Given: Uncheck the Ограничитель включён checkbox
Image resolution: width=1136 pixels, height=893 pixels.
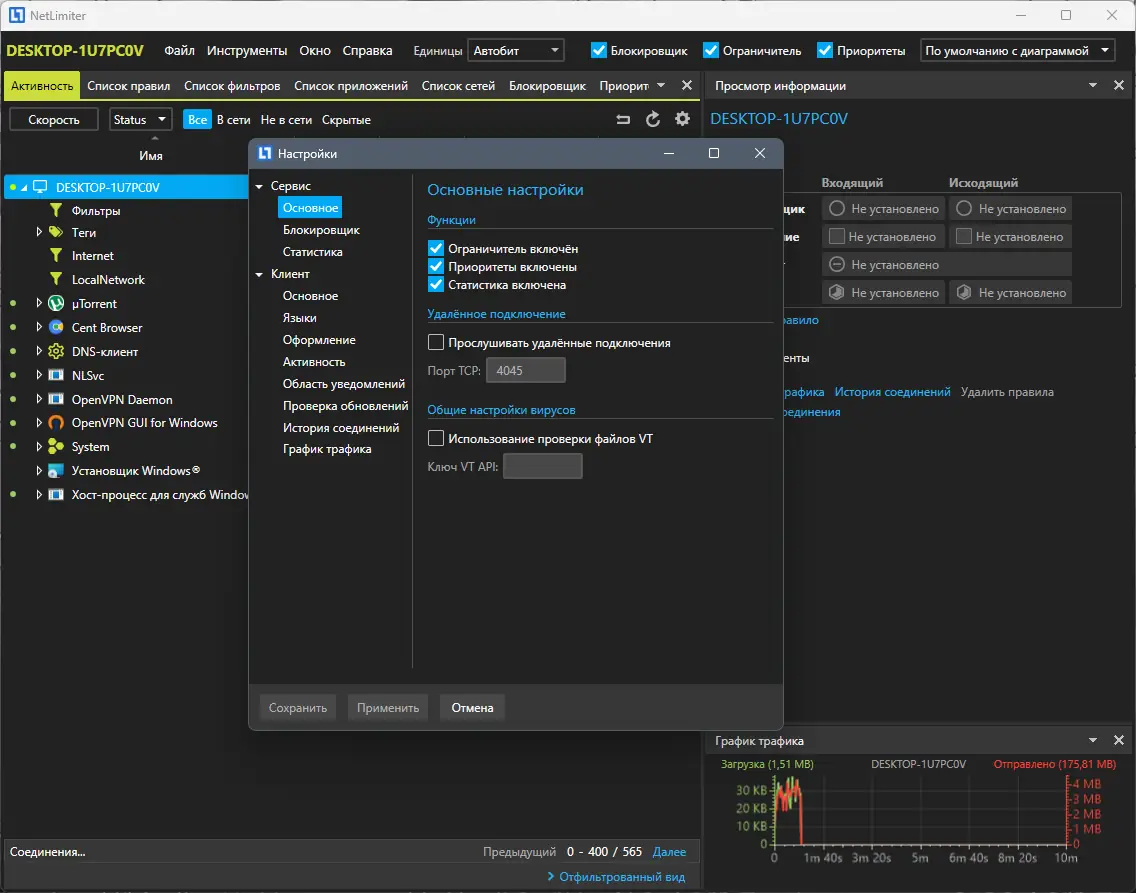Looking at the screenshot, I should pyautogui.click(x=436, y=249).
